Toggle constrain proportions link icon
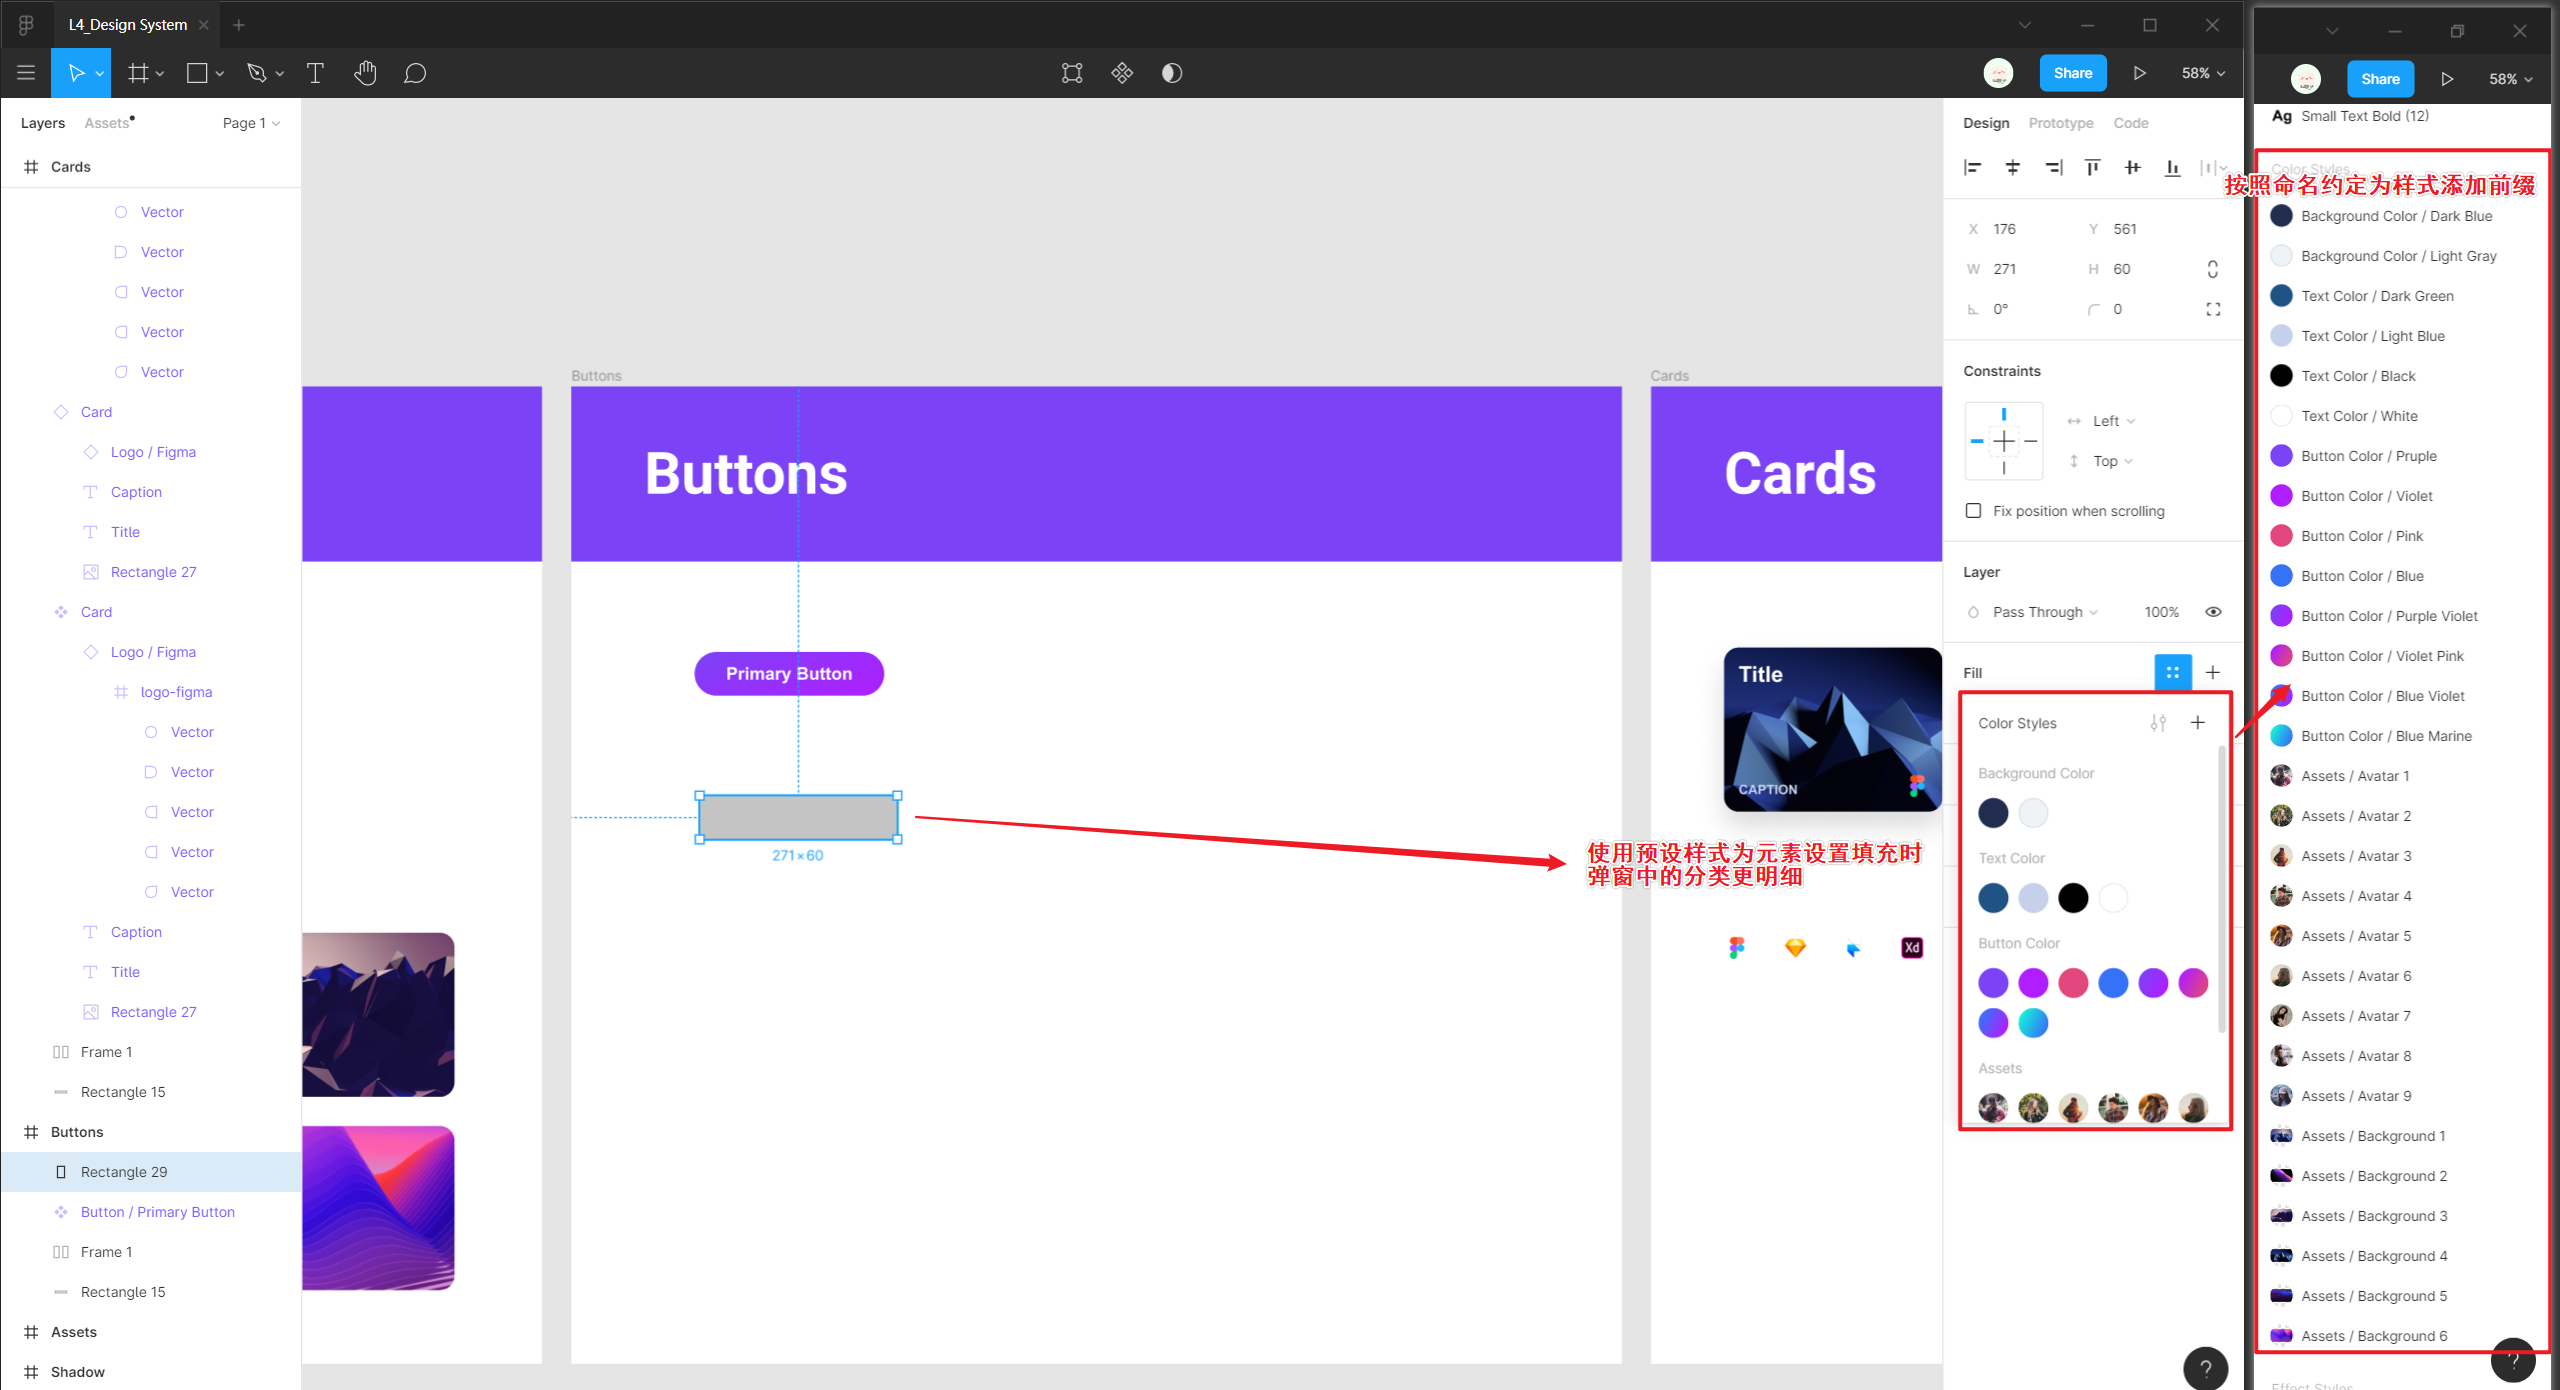This screenshot has height=1390, width=2560. [2212, 269]
